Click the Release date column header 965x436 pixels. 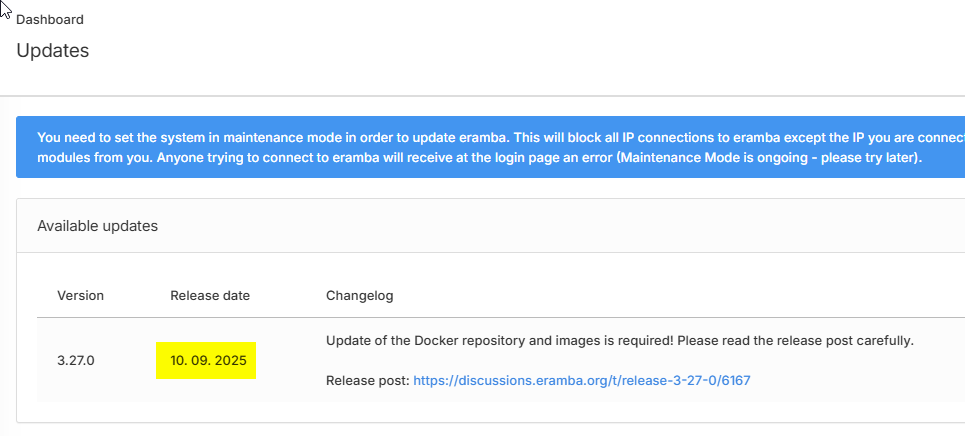click(210, 296)
